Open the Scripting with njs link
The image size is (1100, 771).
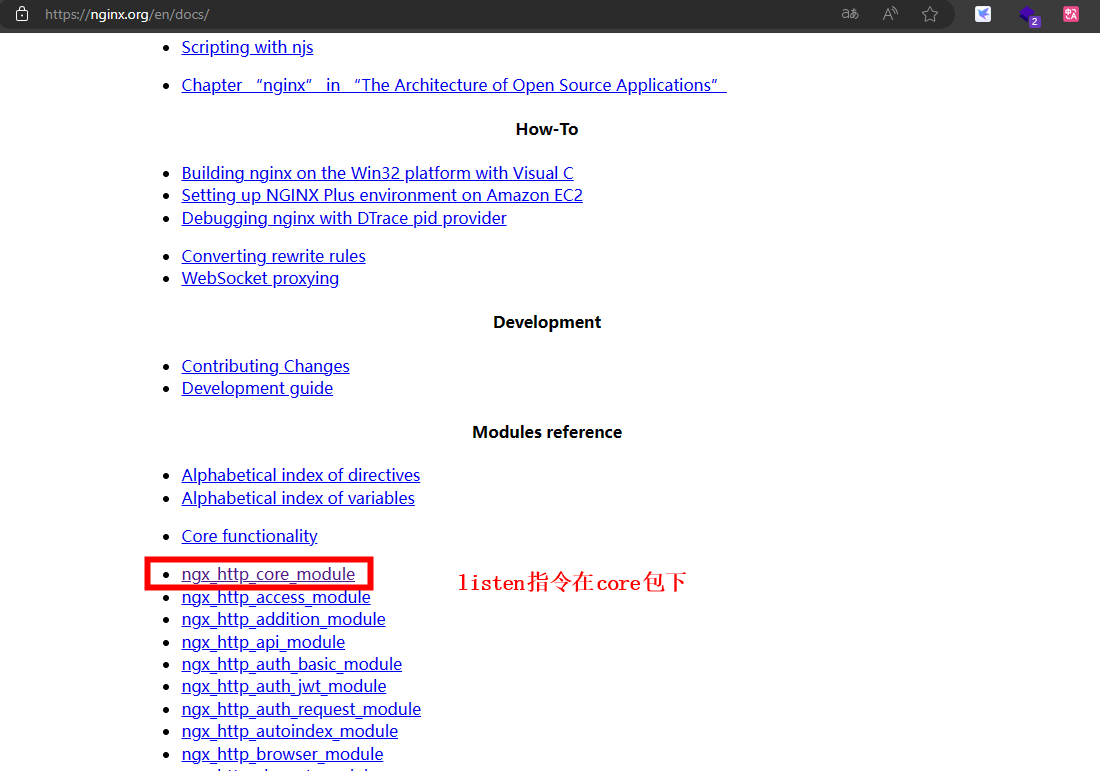tap(247, 47)
